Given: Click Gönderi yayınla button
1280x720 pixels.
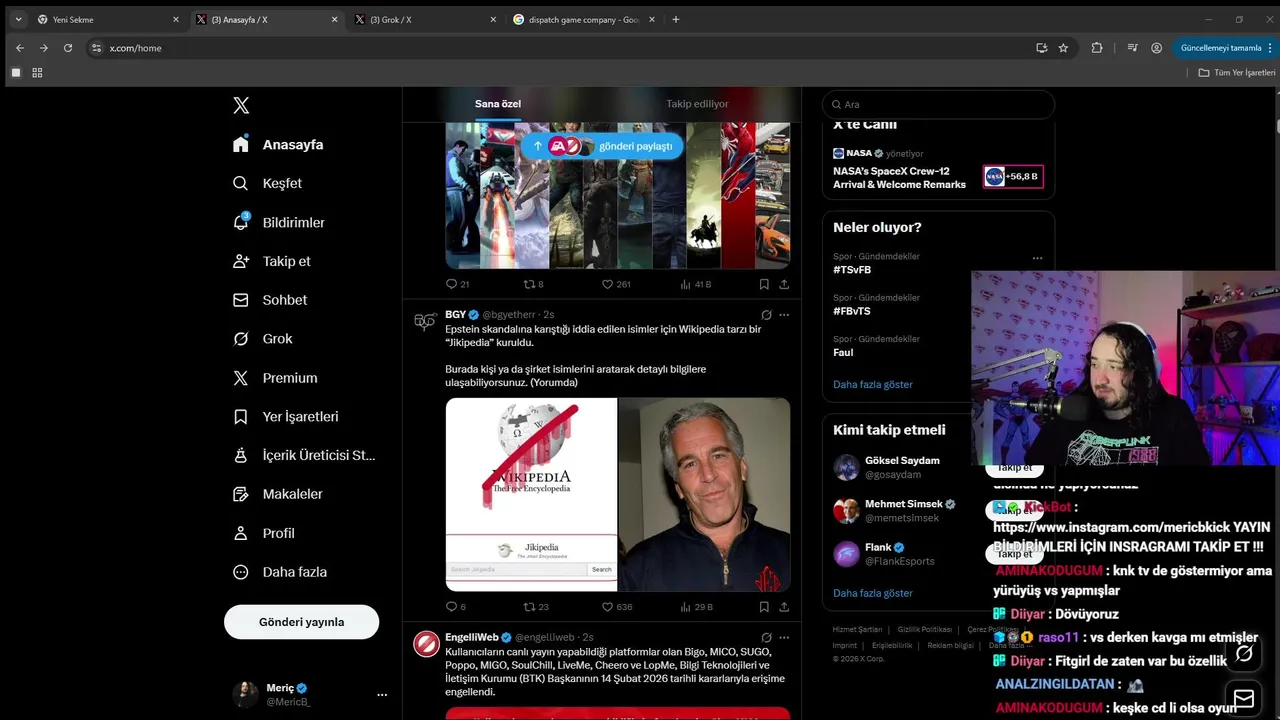Looking at the screenshot, I should [x=301, y=622].
